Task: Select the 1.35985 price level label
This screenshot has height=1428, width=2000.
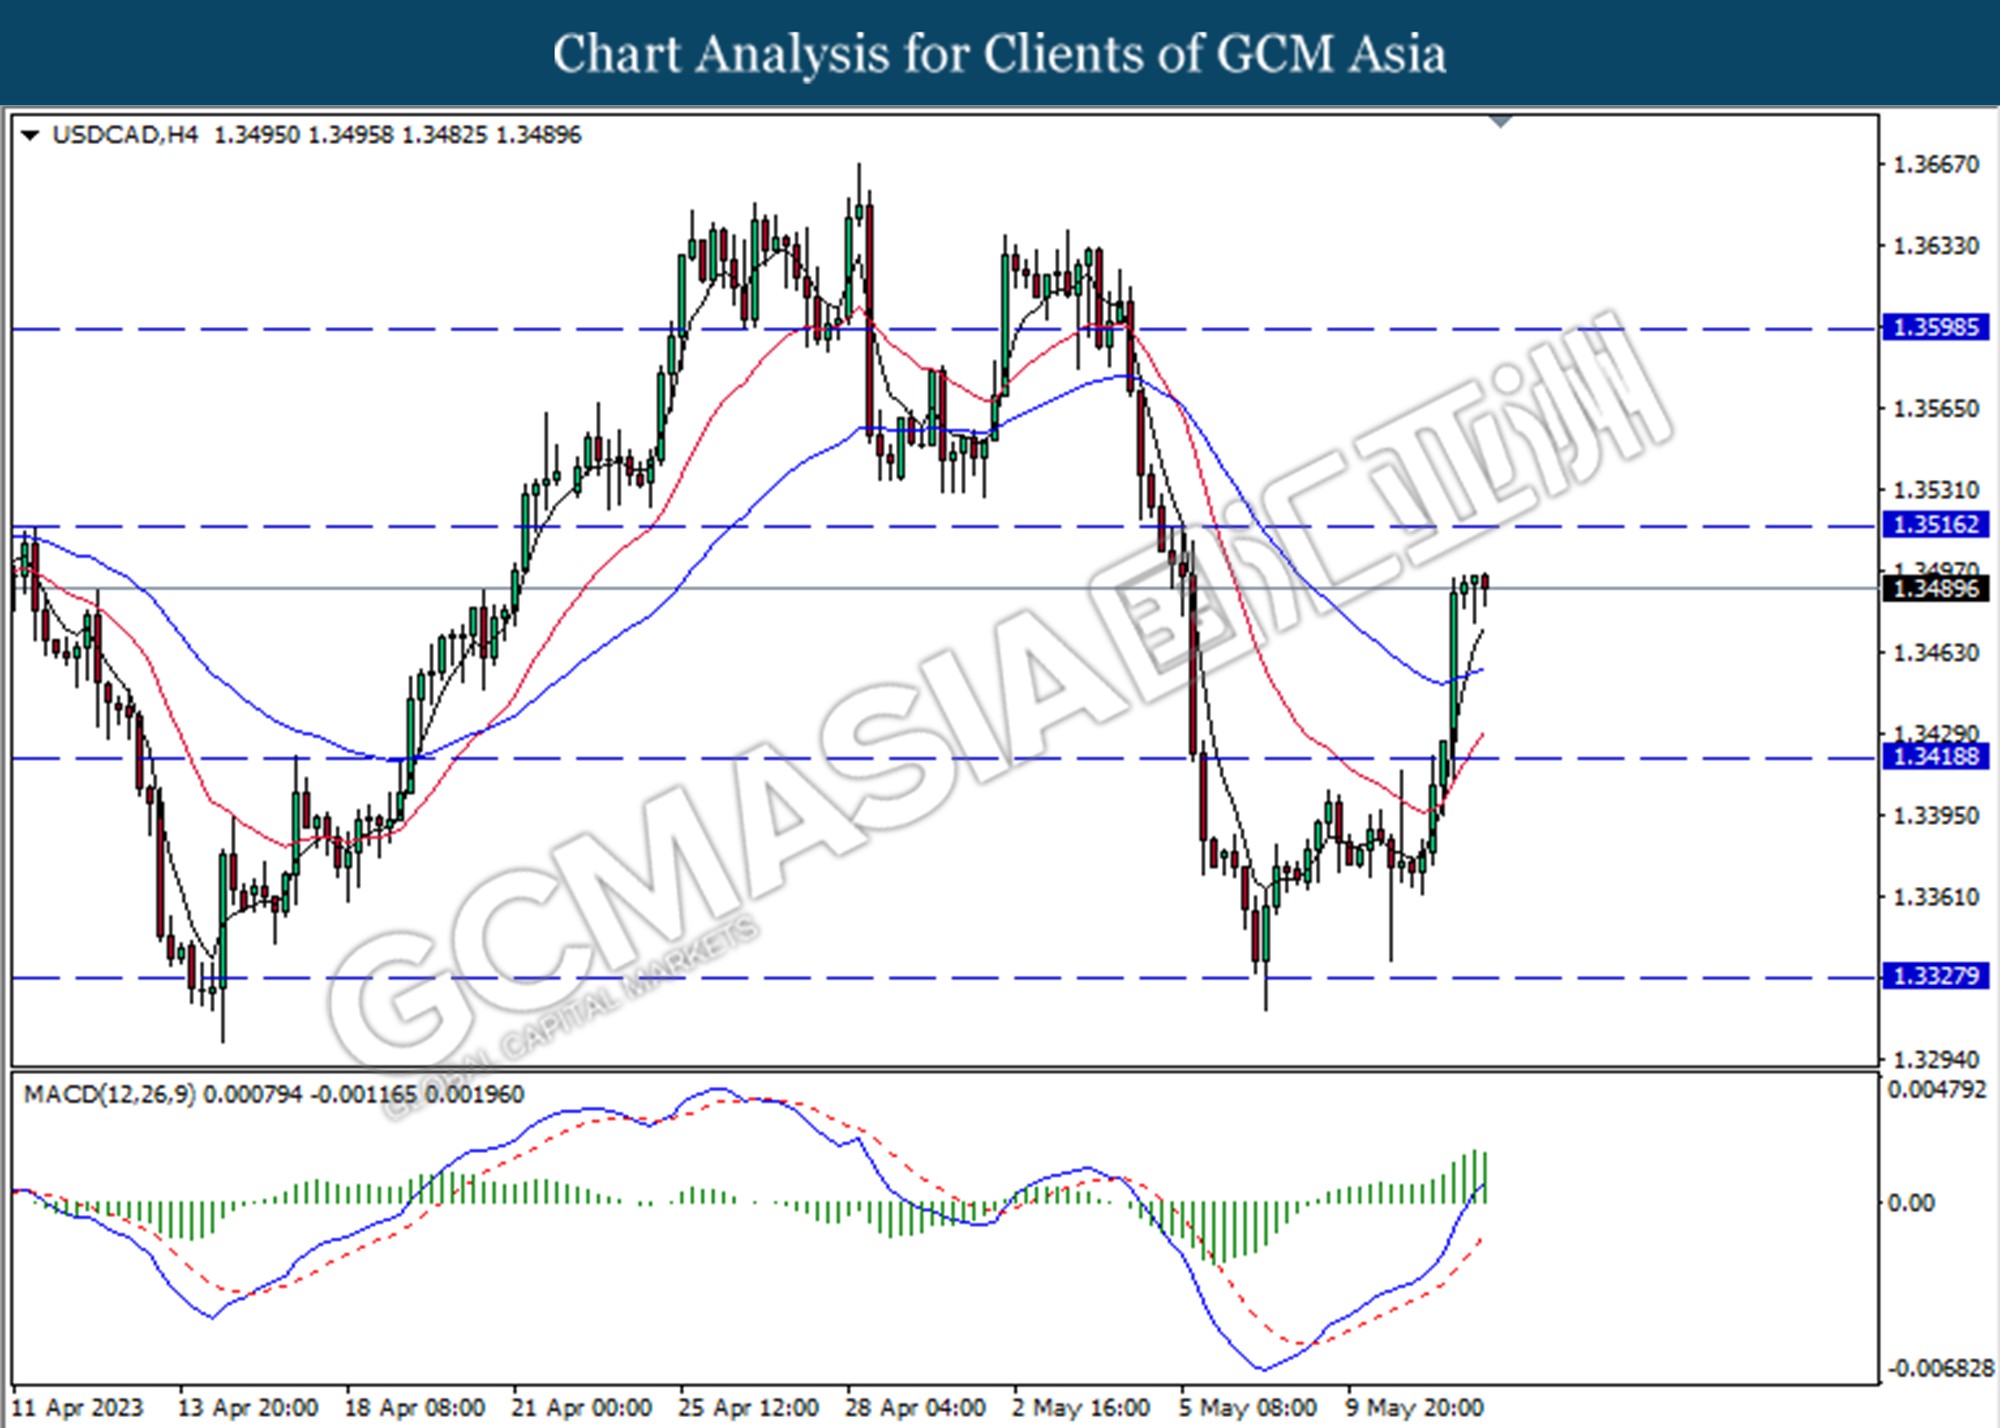Action: click(1936, 327)
